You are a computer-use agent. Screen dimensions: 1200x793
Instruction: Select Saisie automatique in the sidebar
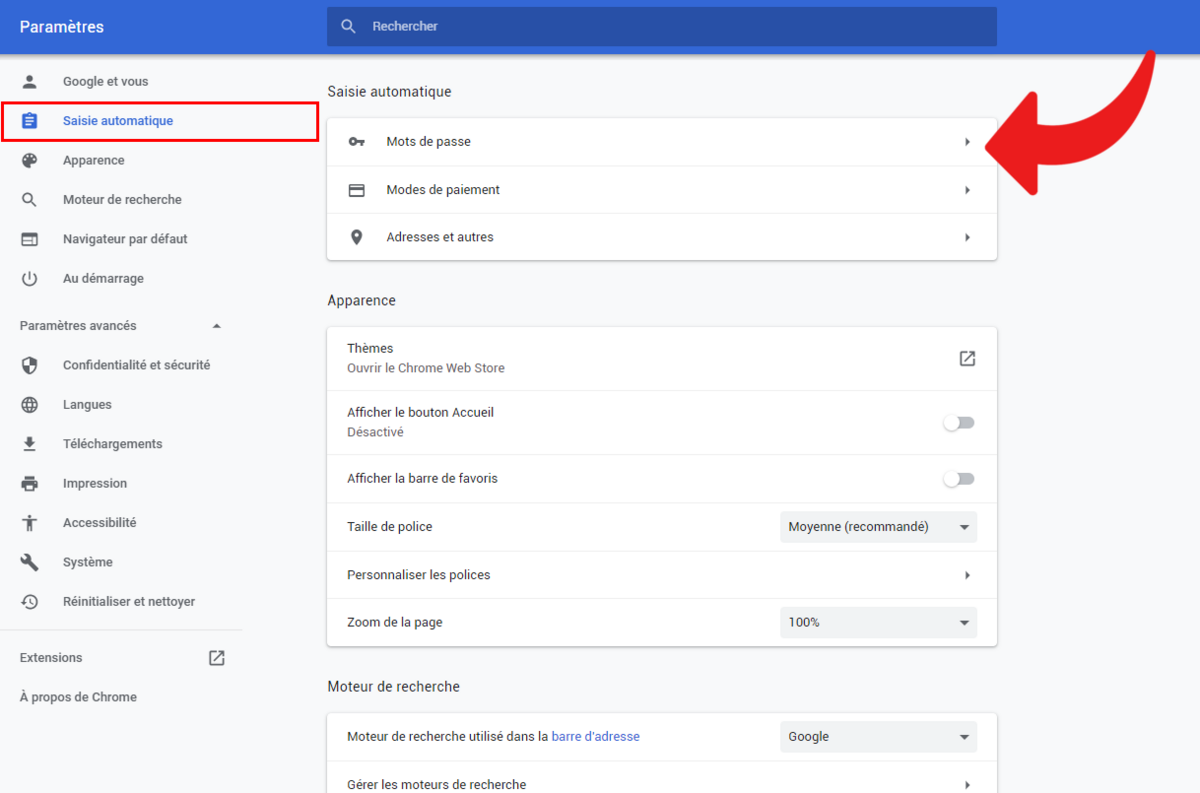(118, 121)
